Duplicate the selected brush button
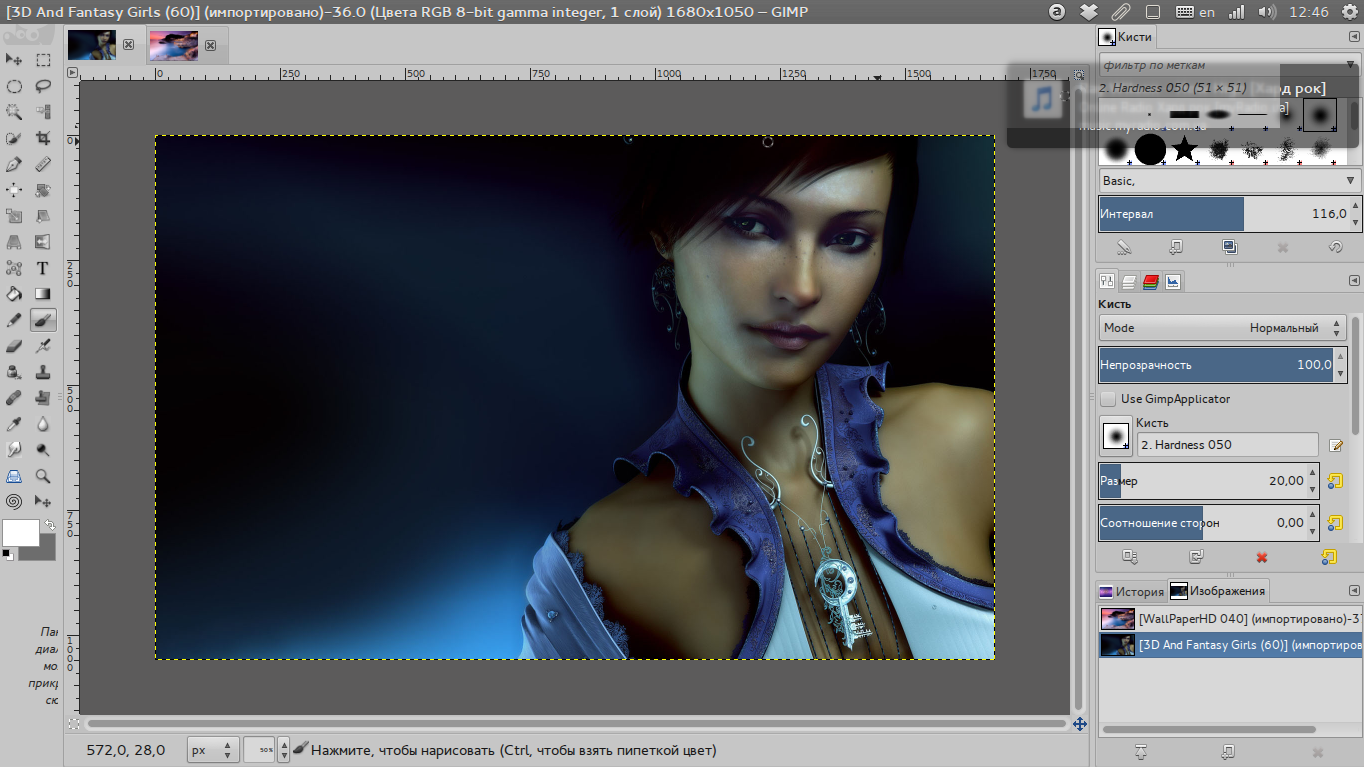The width and height of the screenshot is (1364, 767). [1229, 247]
